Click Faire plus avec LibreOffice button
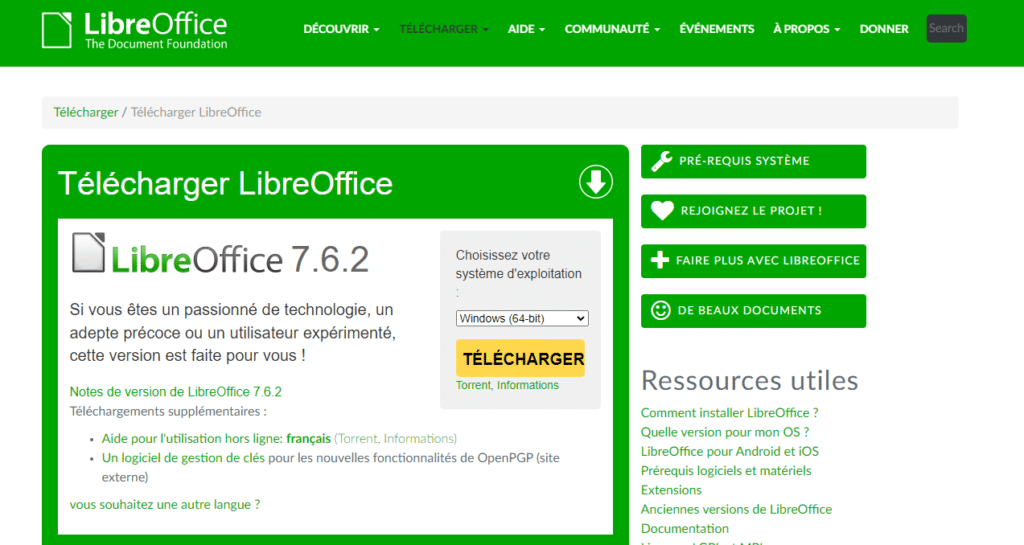The image size is (1024, 545). pos(754,261)
